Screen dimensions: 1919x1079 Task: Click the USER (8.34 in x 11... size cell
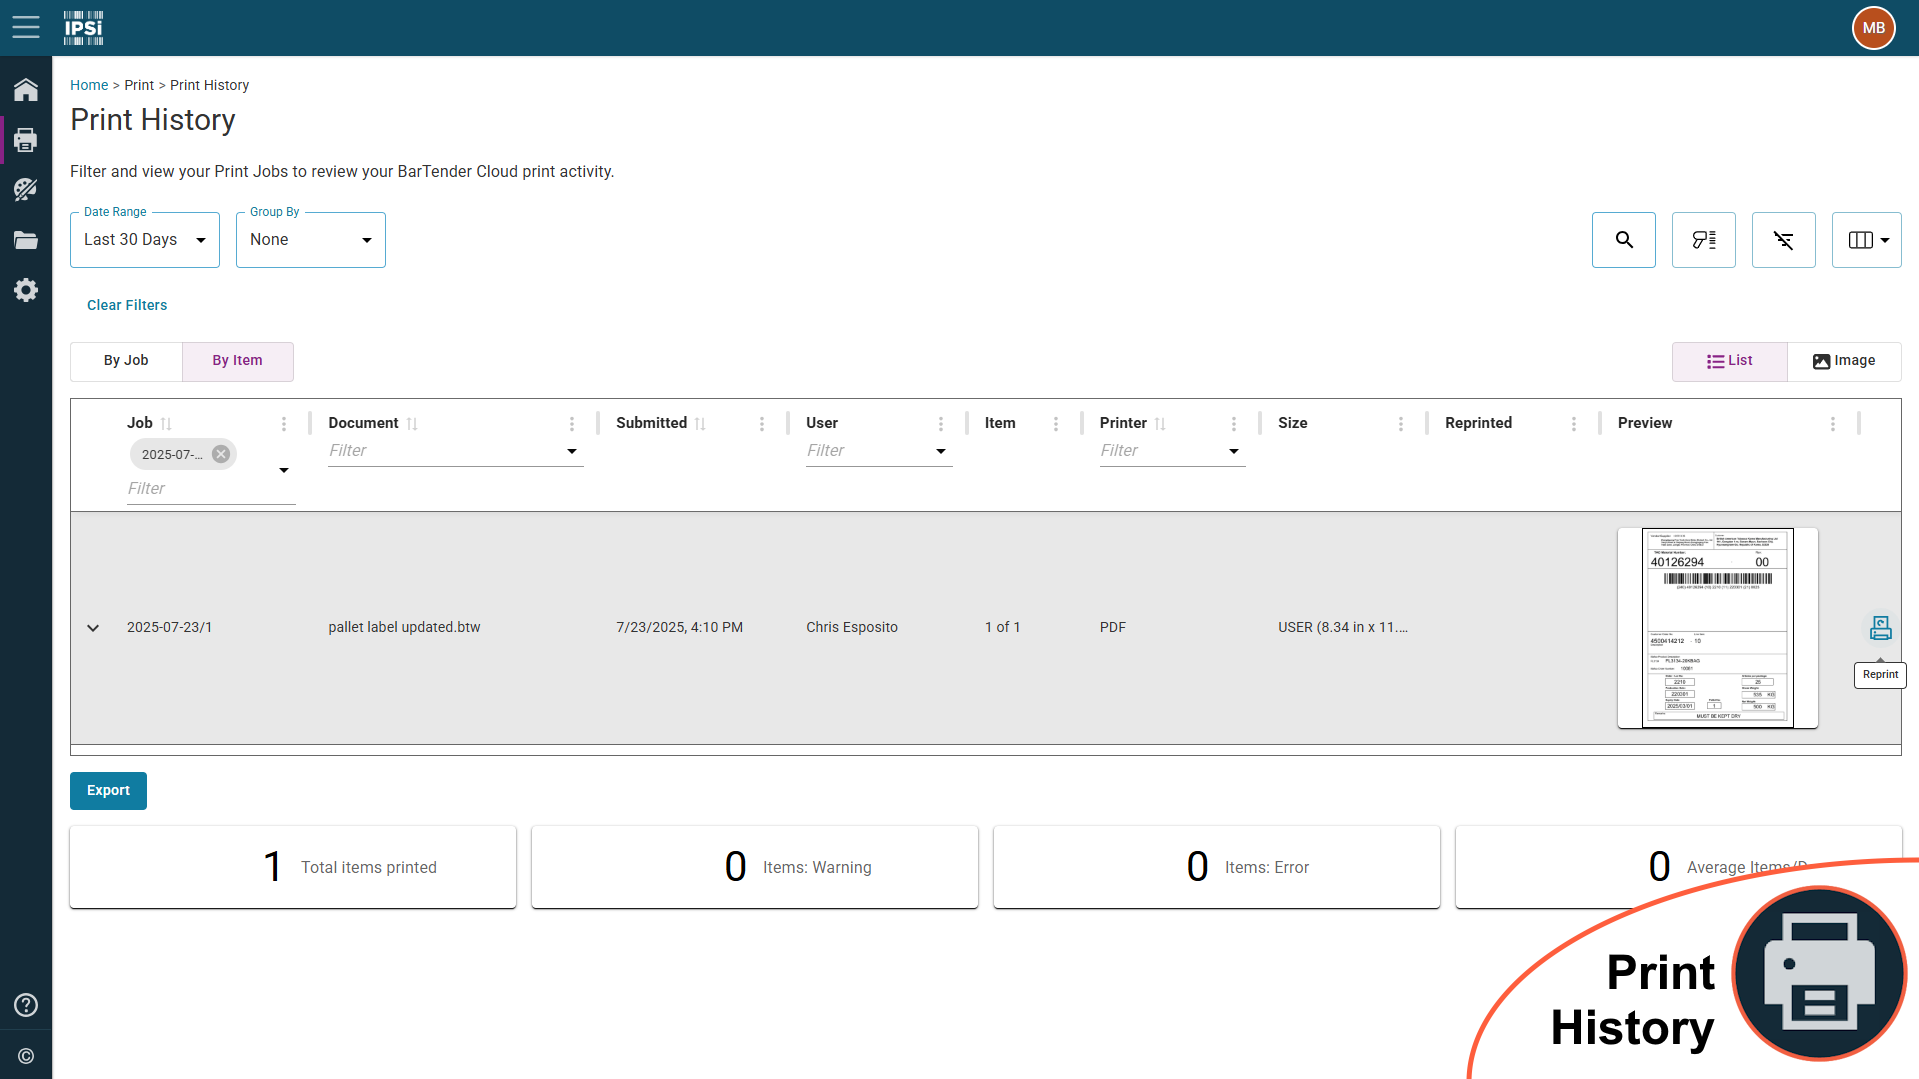[1343, 628]
